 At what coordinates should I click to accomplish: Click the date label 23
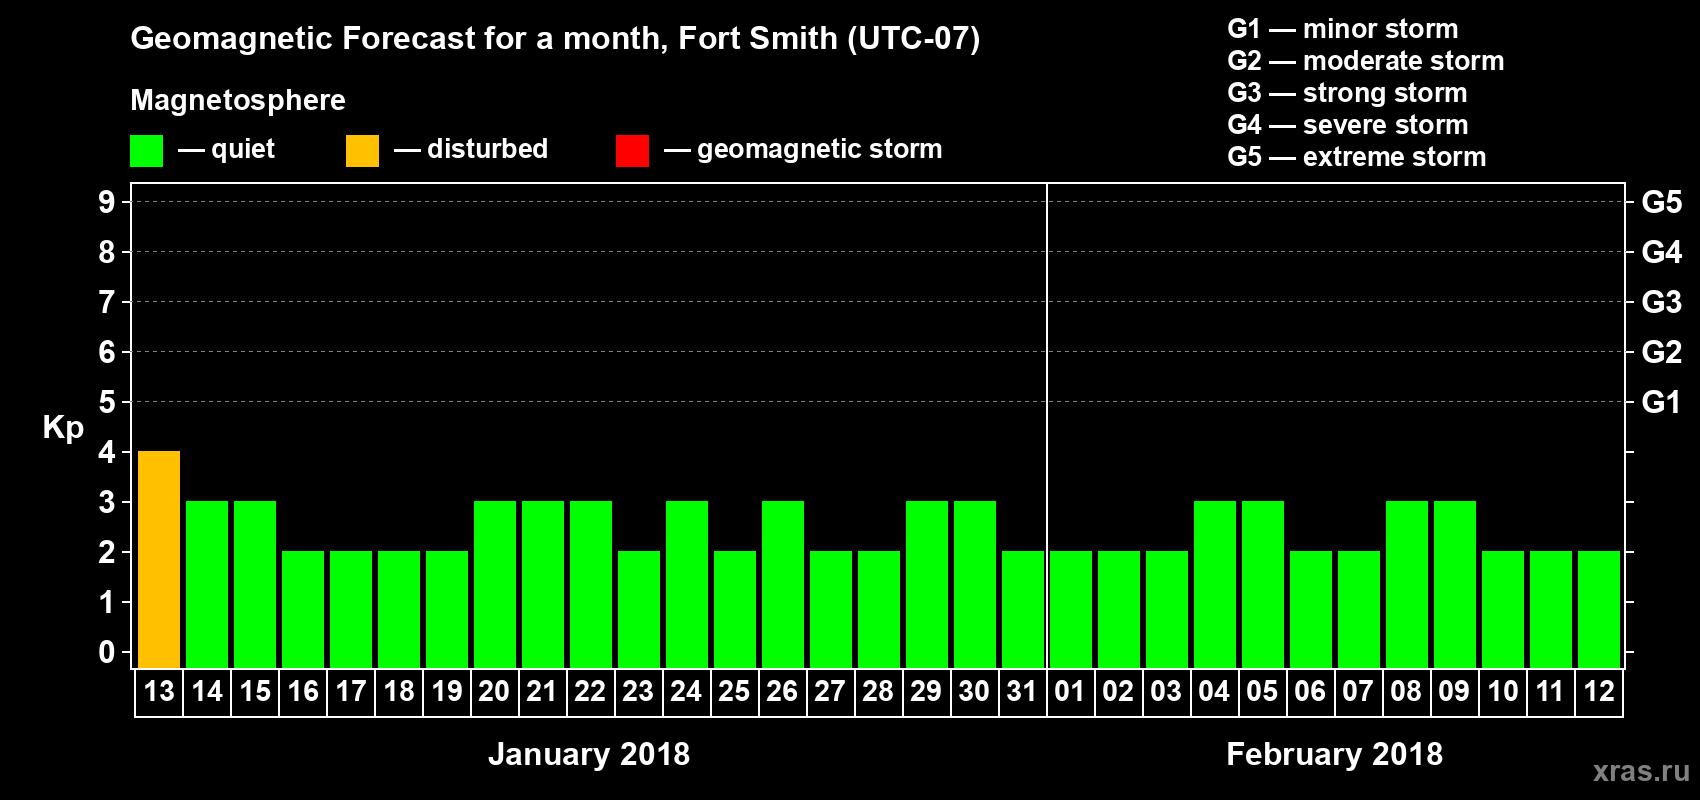[638, 692]
